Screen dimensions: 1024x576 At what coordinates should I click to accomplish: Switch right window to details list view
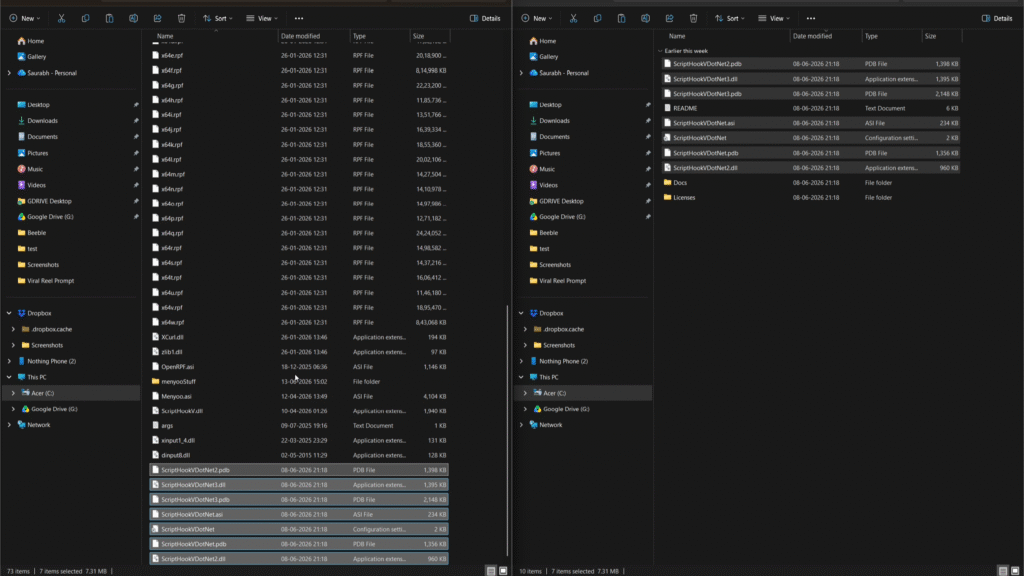coord(1003,571)
